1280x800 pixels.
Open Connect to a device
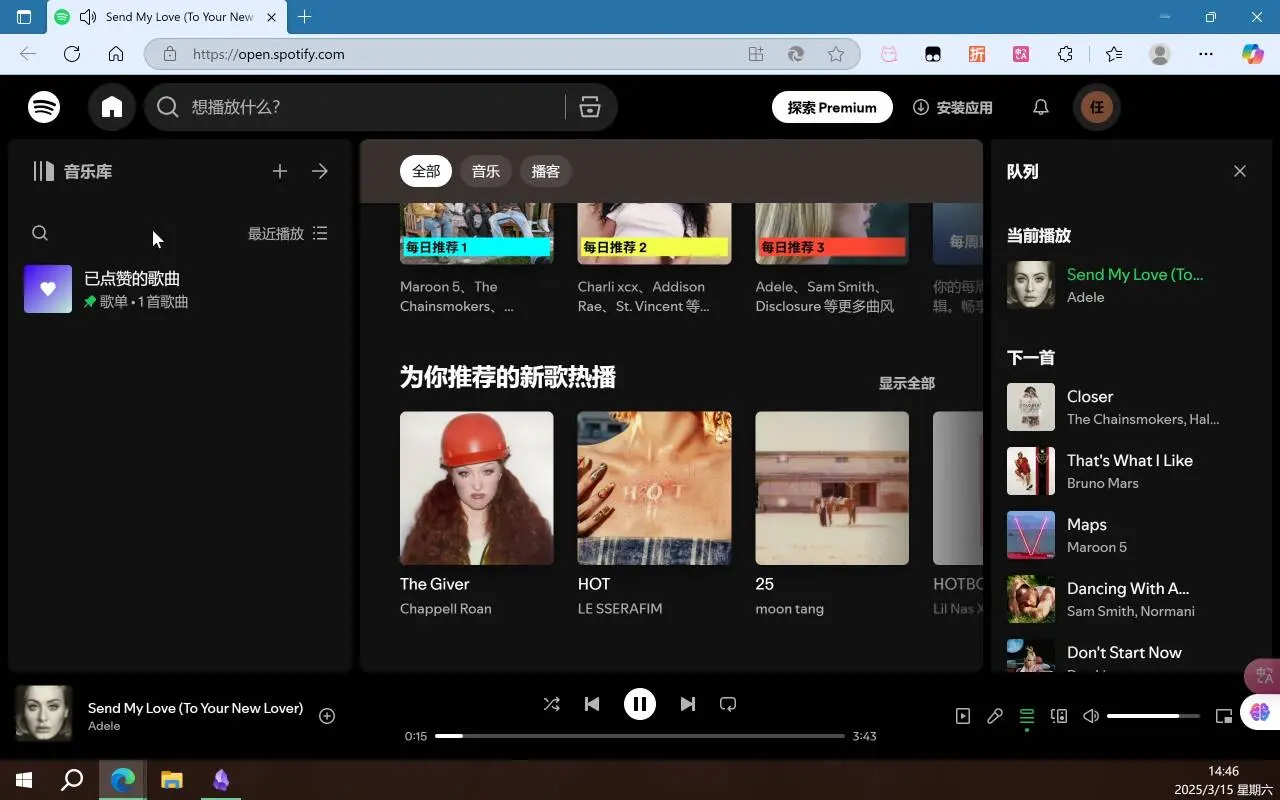[x=1059, y=716]
